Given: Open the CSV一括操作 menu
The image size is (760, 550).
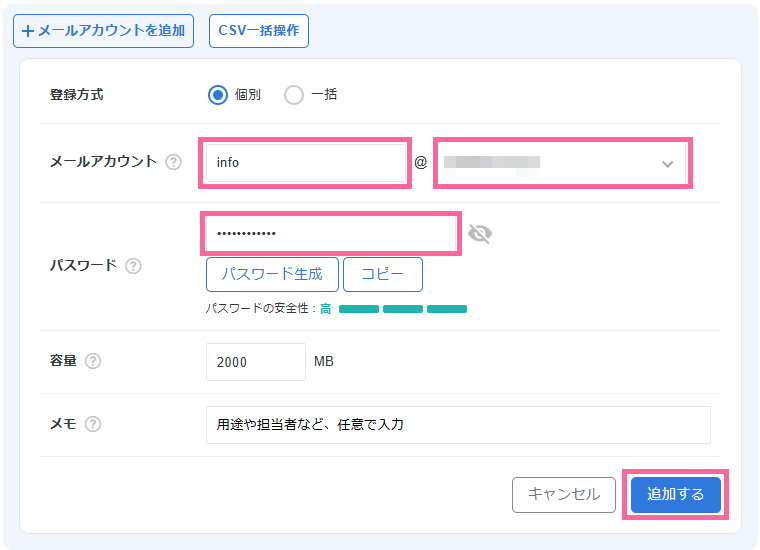Looking at the screenshot, I should pos(259,31).
